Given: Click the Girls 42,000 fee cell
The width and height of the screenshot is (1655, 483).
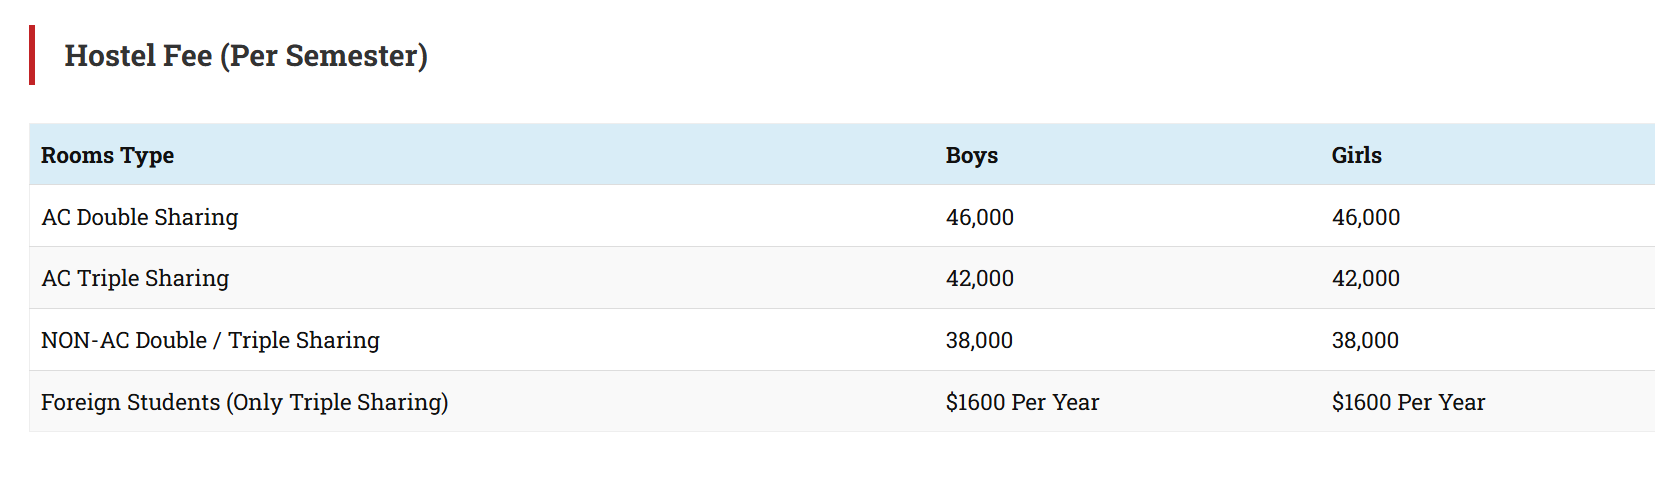Looking at the screenshot, I should click(x=1365, y=278).
